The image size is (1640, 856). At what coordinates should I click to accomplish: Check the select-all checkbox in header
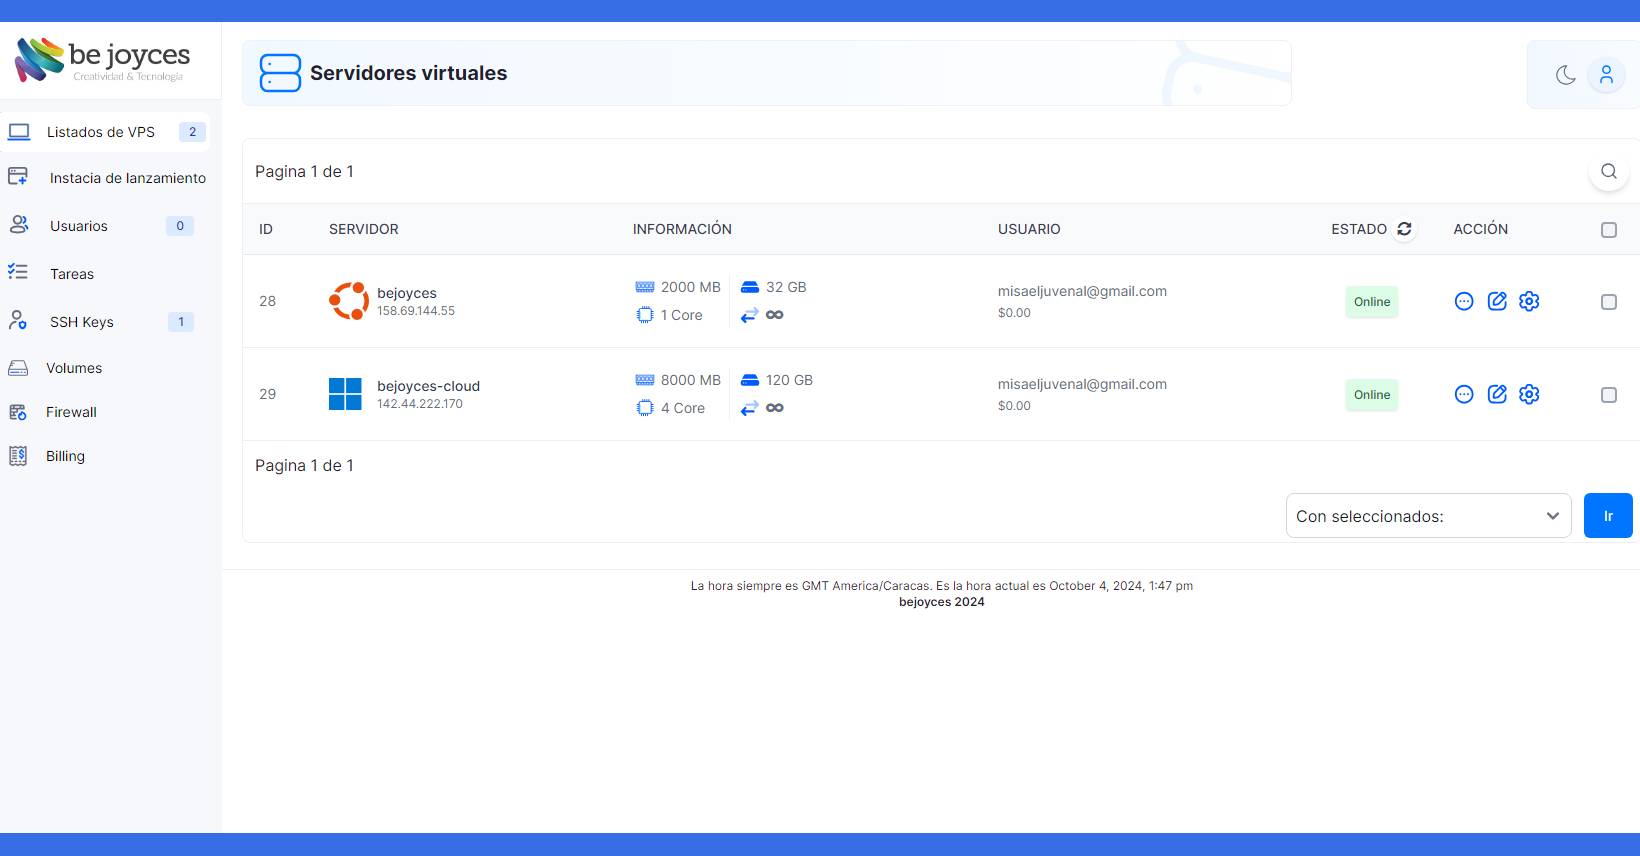1608,230
